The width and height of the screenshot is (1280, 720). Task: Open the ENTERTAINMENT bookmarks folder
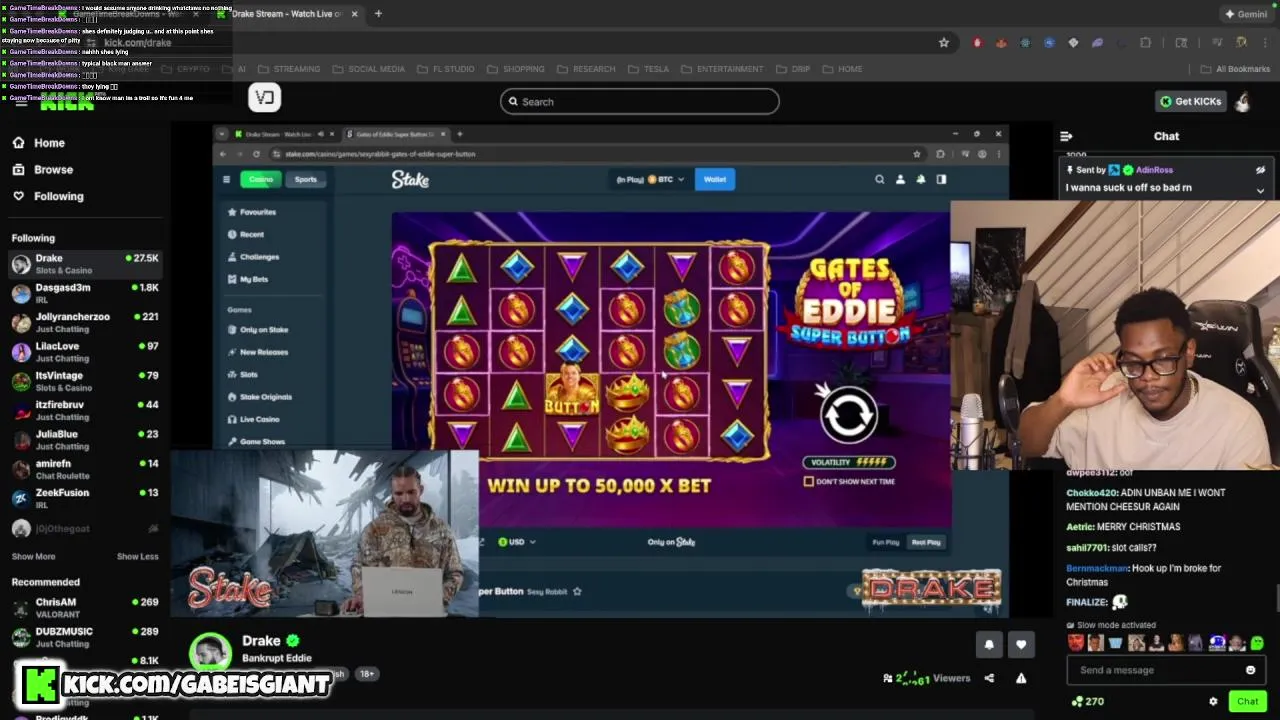click(x=722, y=69)
